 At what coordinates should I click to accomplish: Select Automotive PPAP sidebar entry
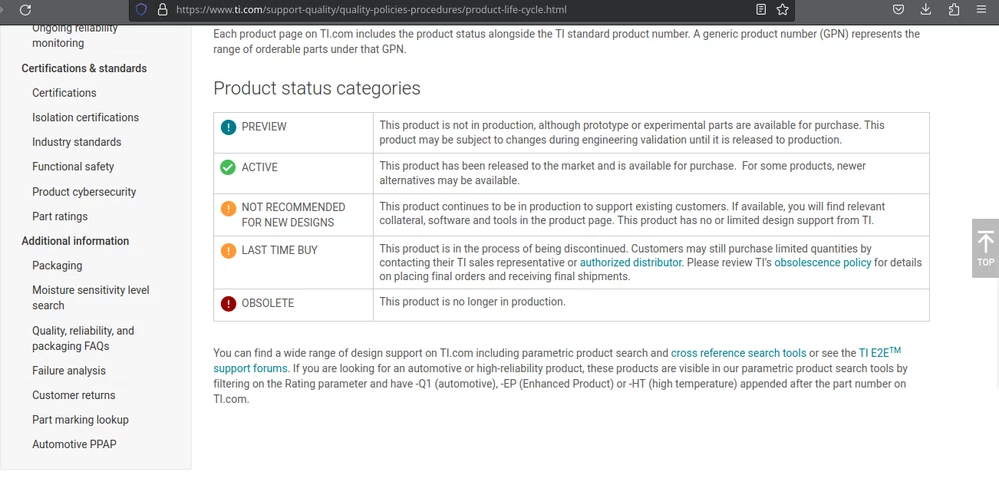pos(75,444)
